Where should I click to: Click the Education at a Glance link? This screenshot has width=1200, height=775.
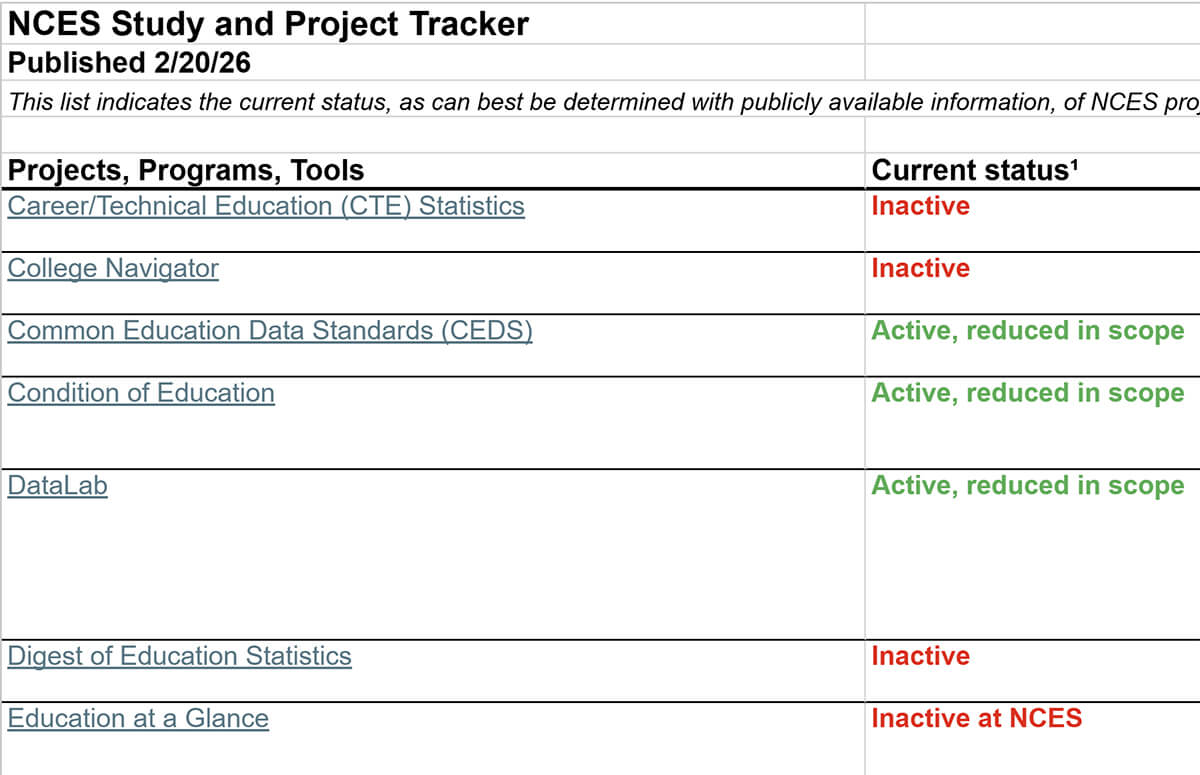pos(138,718)
